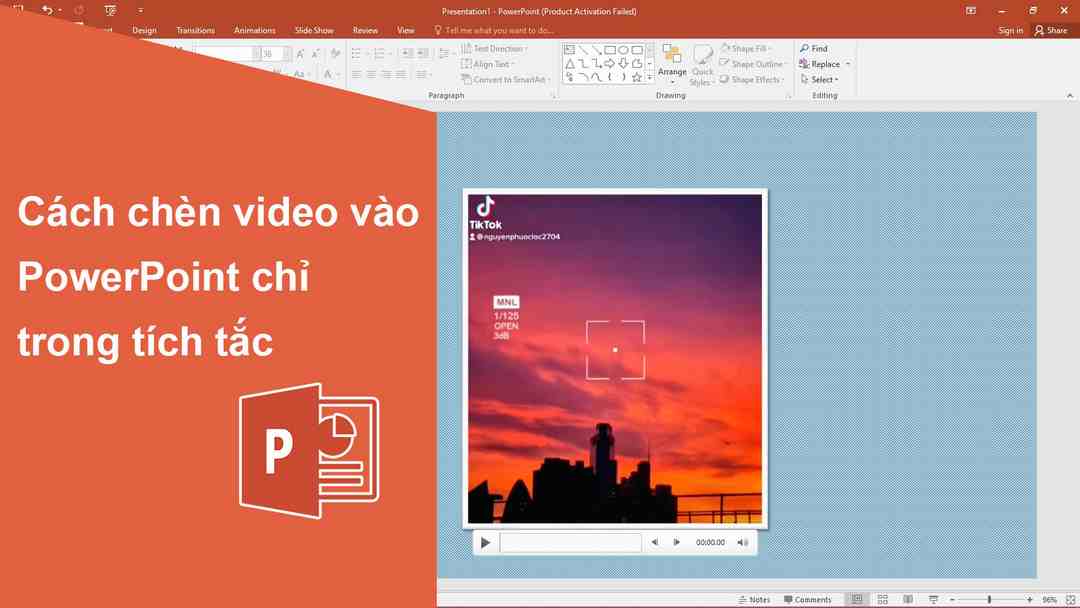Undo the last action
This screenshot has height=608, width=1080.
(47, 10)
